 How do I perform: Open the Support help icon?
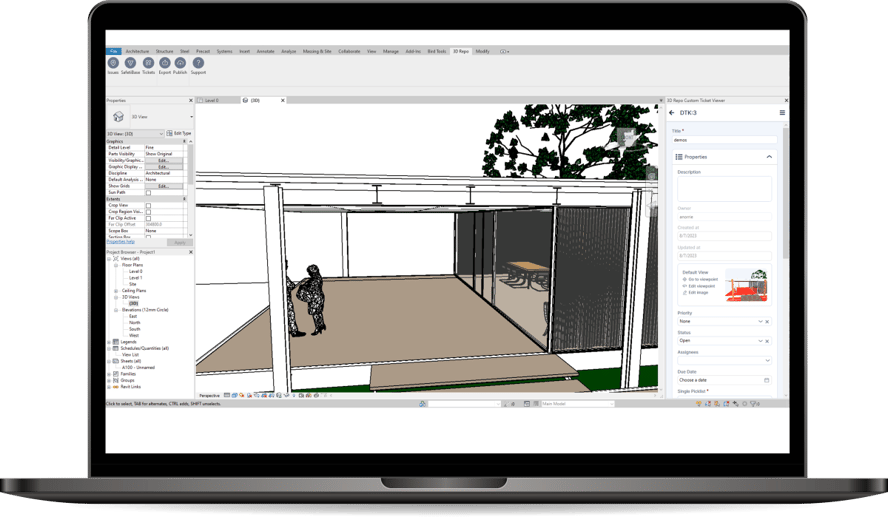pos(198,63)
